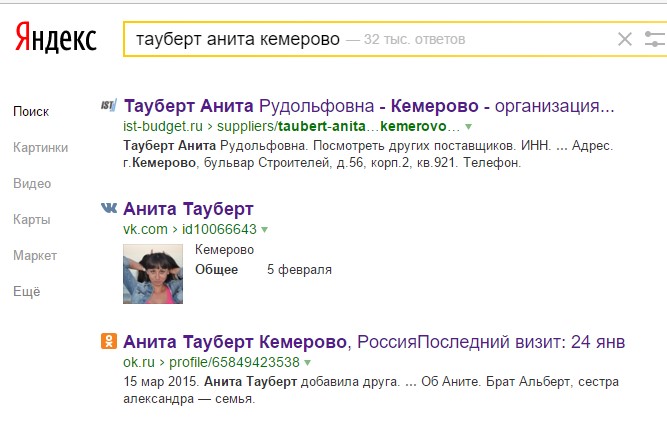Select the Поиск tab
Screen dimensions: 667x421
(31, 112)
